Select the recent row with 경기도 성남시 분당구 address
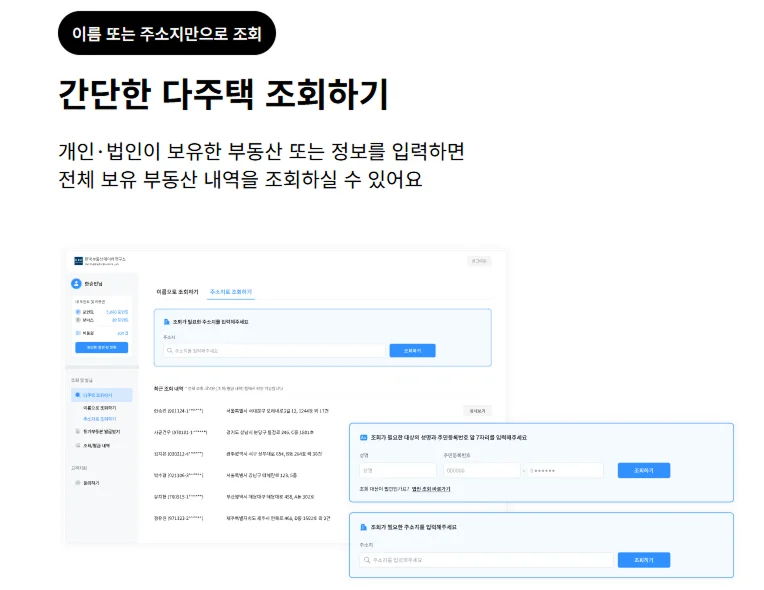This screenshot has height=590, width=764. click(x=234, y=433)
